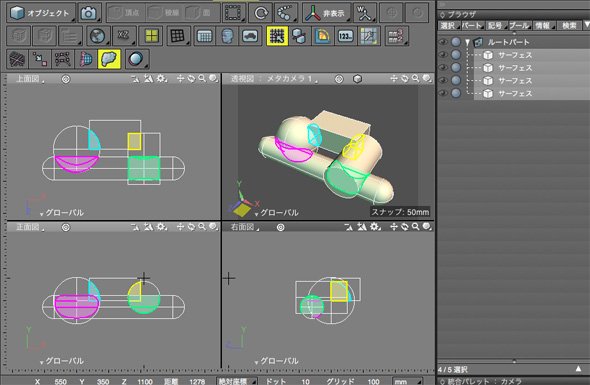590x385 pixels.
Task: Click the globe icon in second toolbar row
Action: [98, 36]
